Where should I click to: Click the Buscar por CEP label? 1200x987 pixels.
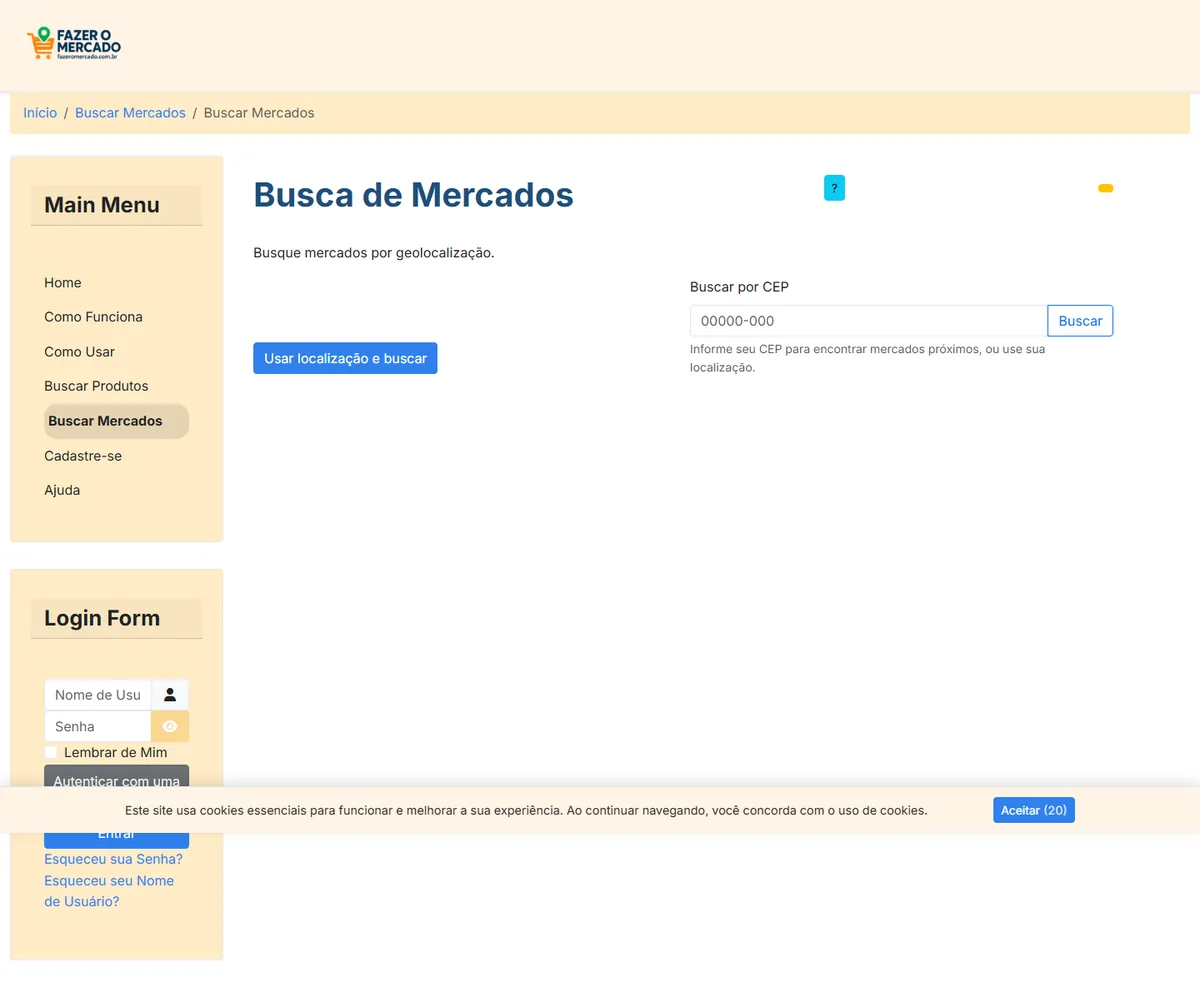click(740, 287)
